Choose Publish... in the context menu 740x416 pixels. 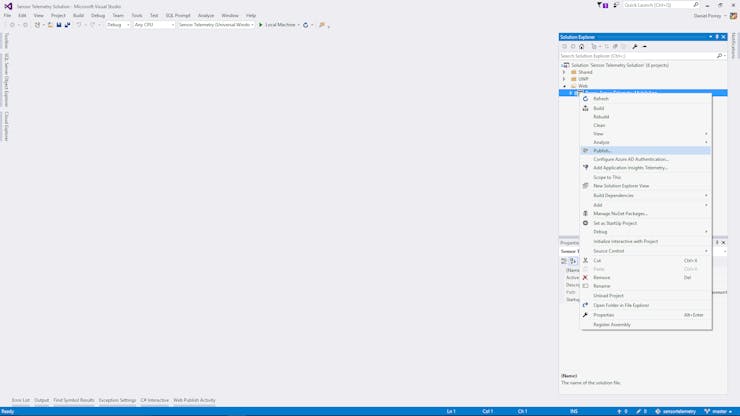point(602,151)
